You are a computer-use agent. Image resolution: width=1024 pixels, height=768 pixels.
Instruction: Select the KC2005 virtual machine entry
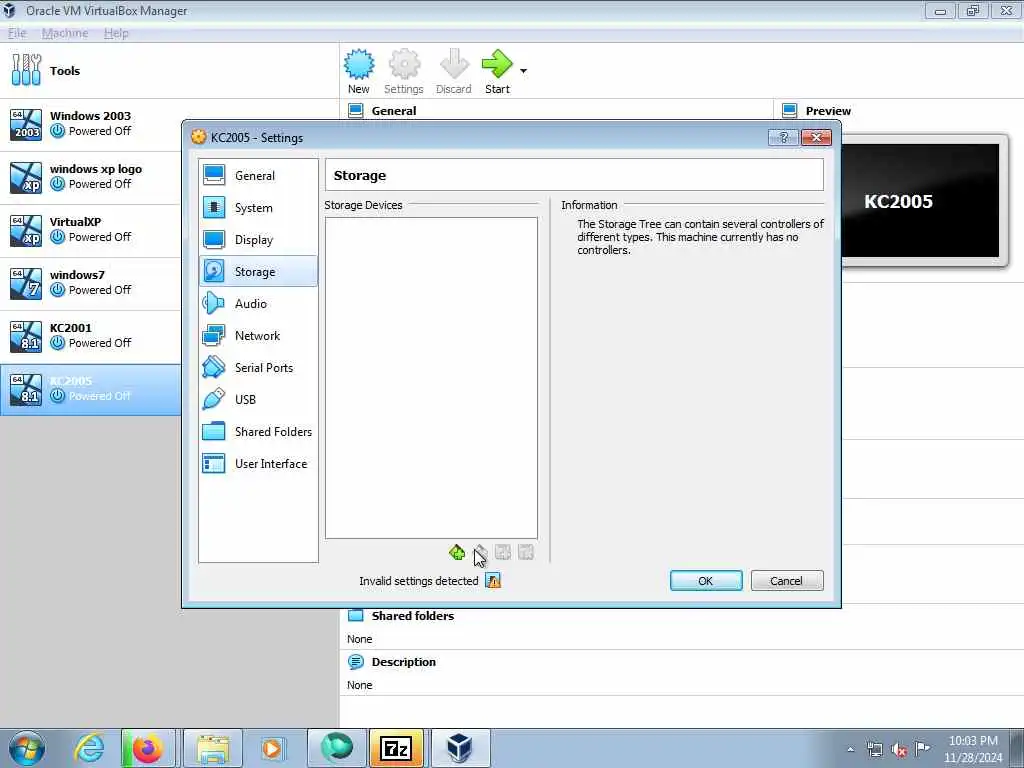click(x=90, y=389)
